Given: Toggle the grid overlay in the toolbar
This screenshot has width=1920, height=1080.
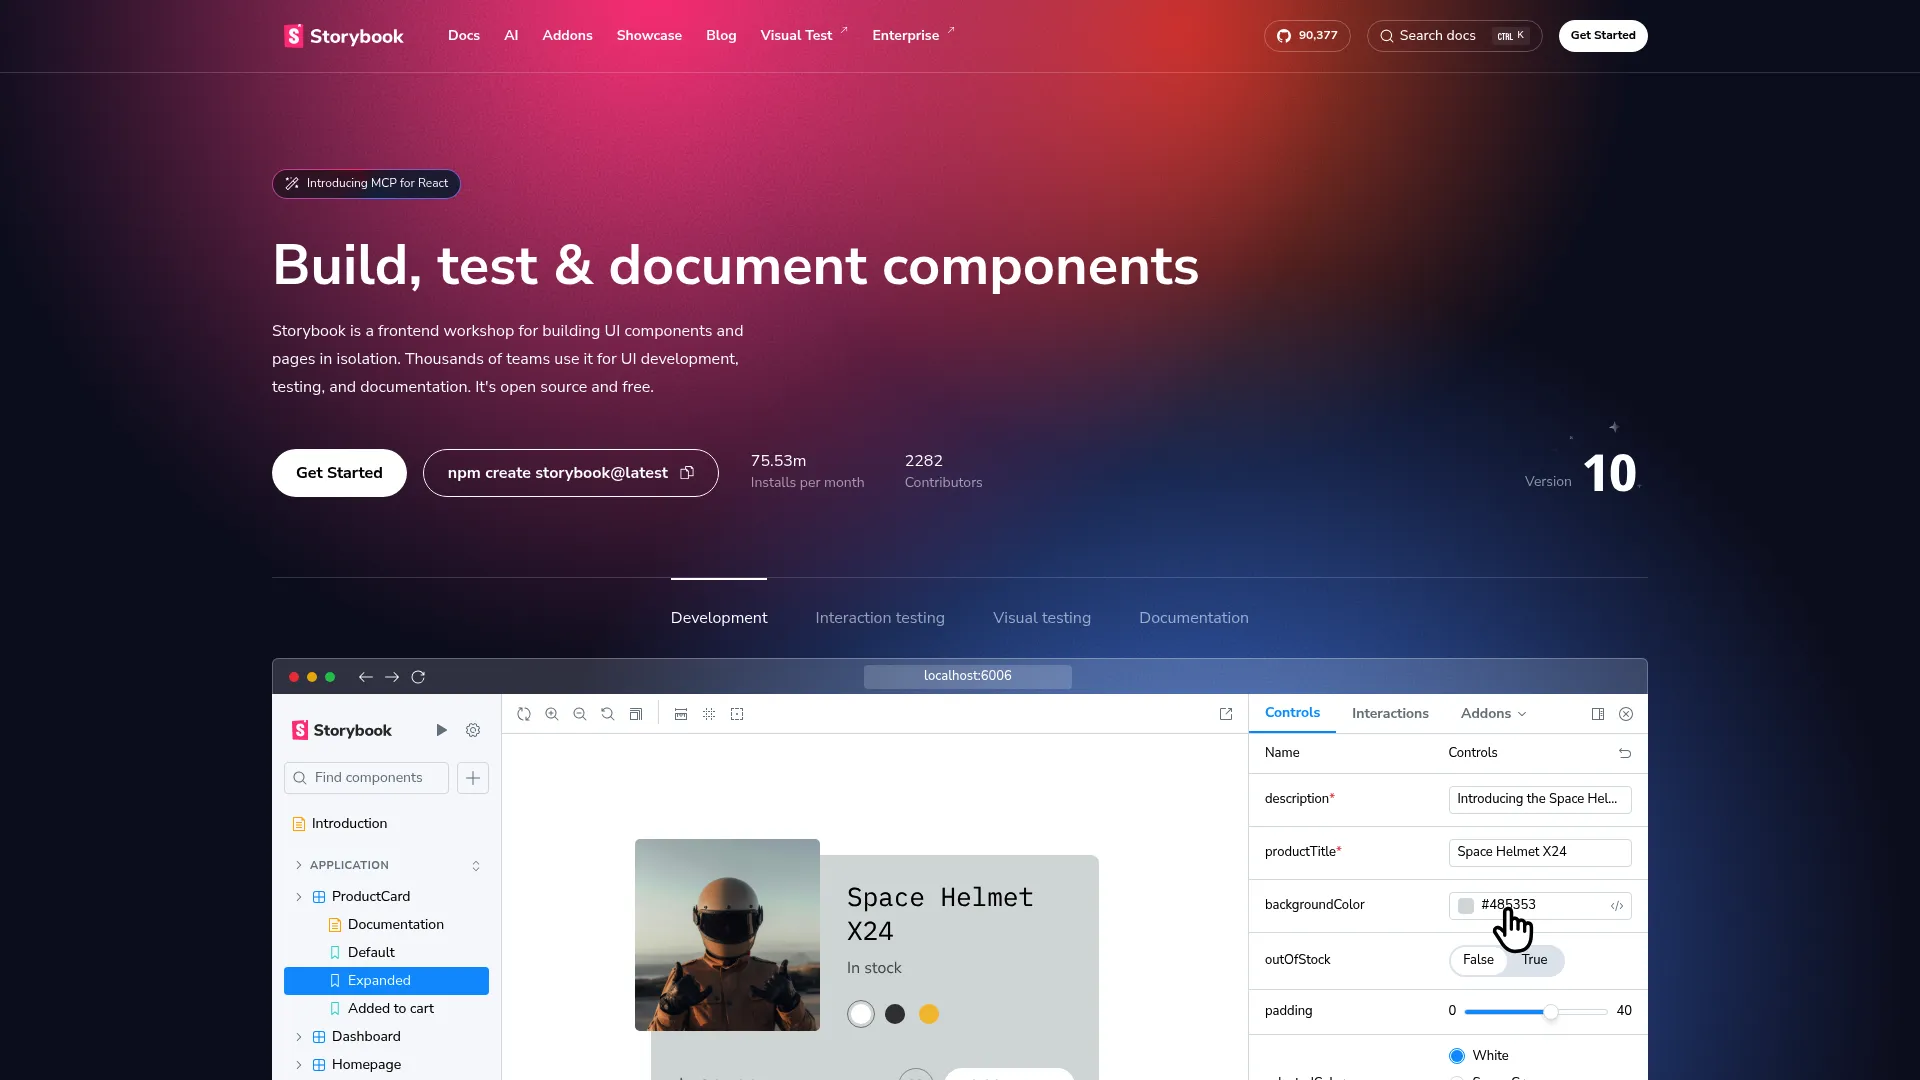Looking at the screenshot, I should pos(709,714).
